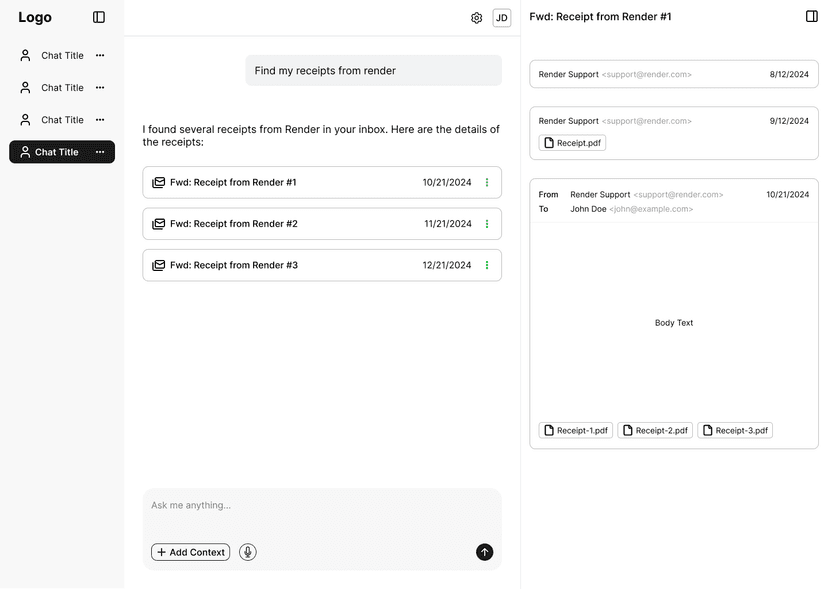Viewport: 828px width, 589px height.
Task: Click the panel title Fwd: Receipt from Render #1
Action: click(600, 17)
